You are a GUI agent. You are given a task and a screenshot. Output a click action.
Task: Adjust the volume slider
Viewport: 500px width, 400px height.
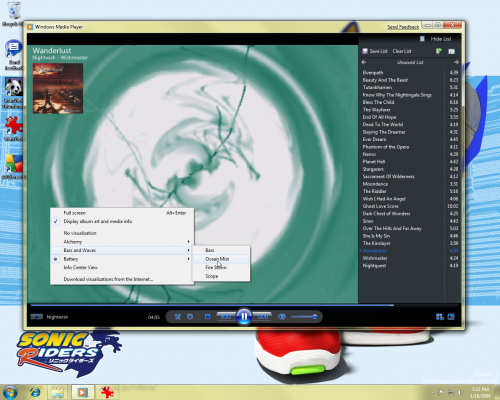(x=303, y=317)
